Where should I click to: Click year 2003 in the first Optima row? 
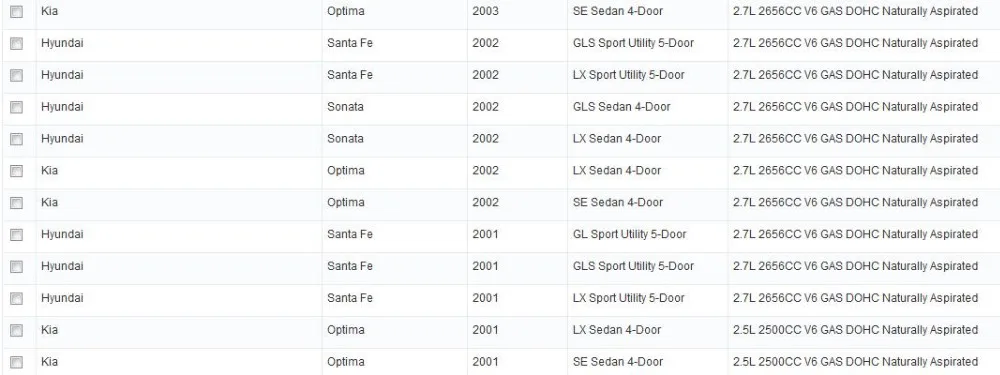pos(485,11)
